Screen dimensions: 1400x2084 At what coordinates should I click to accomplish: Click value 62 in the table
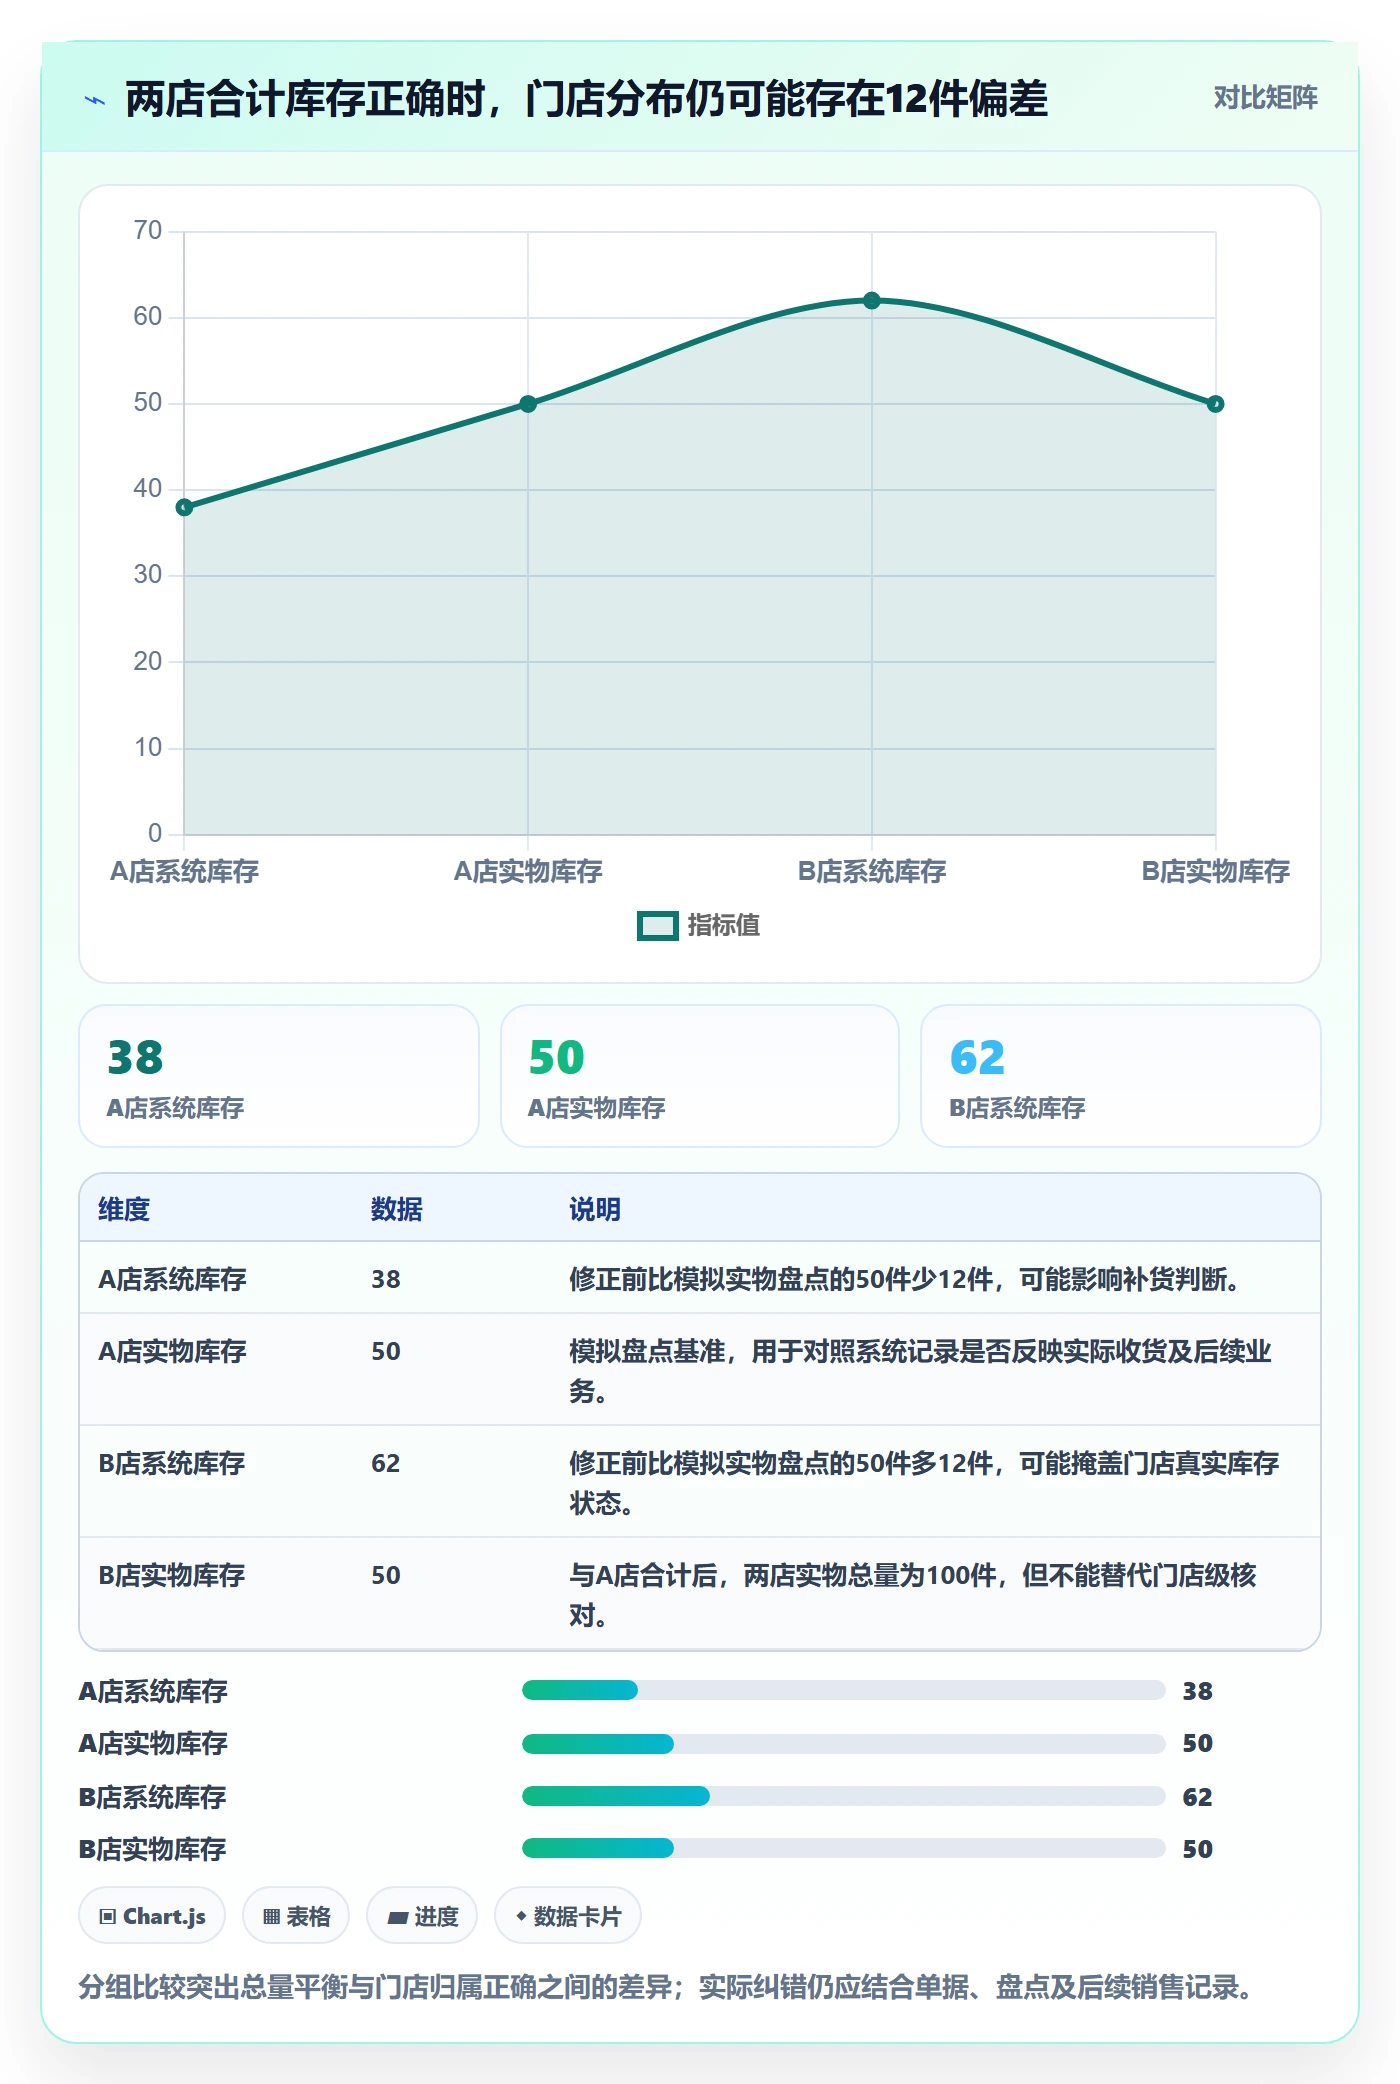click(386, 1464)
